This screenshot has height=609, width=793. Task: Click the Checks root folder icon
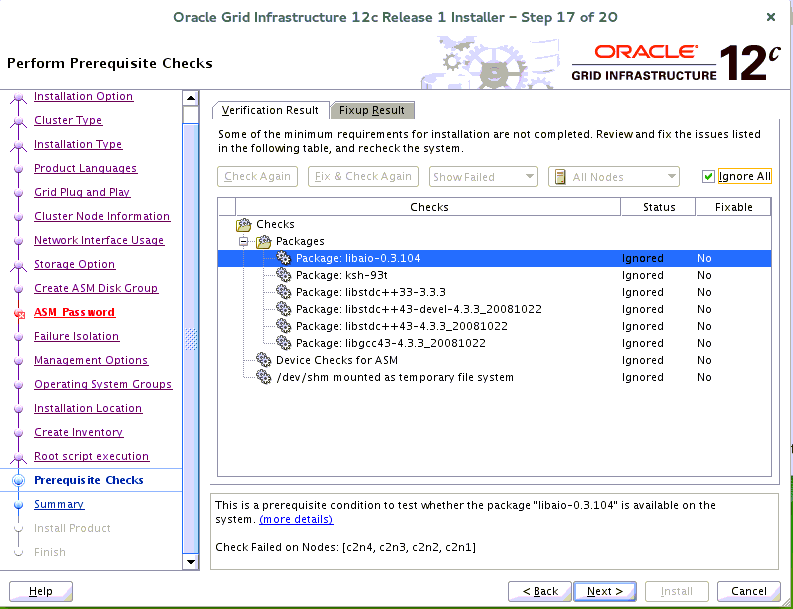point(244,224)
